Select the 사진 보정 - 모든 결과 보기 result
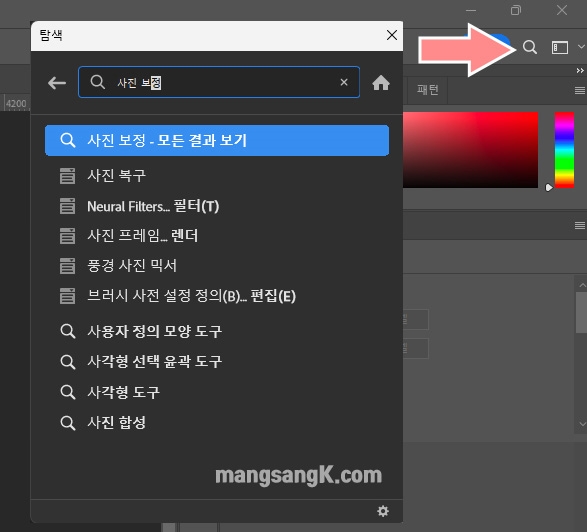 [217, 140]
